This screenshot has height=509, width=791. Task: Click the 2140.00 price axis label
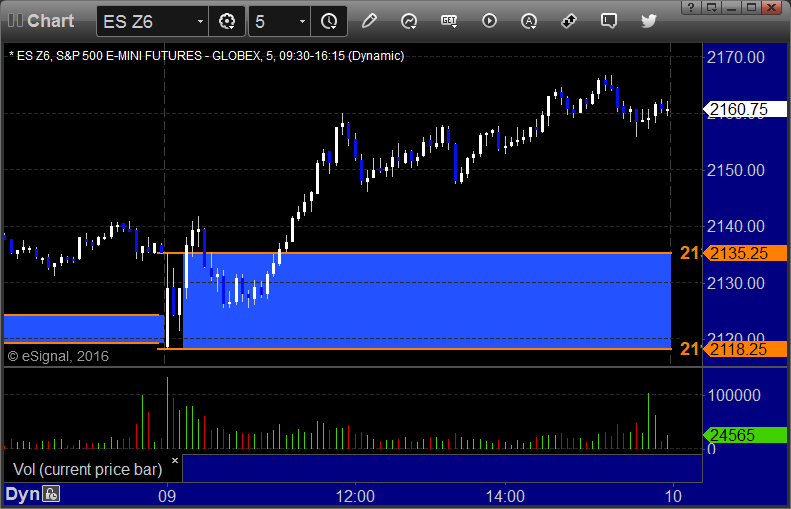tap(736, 227)
